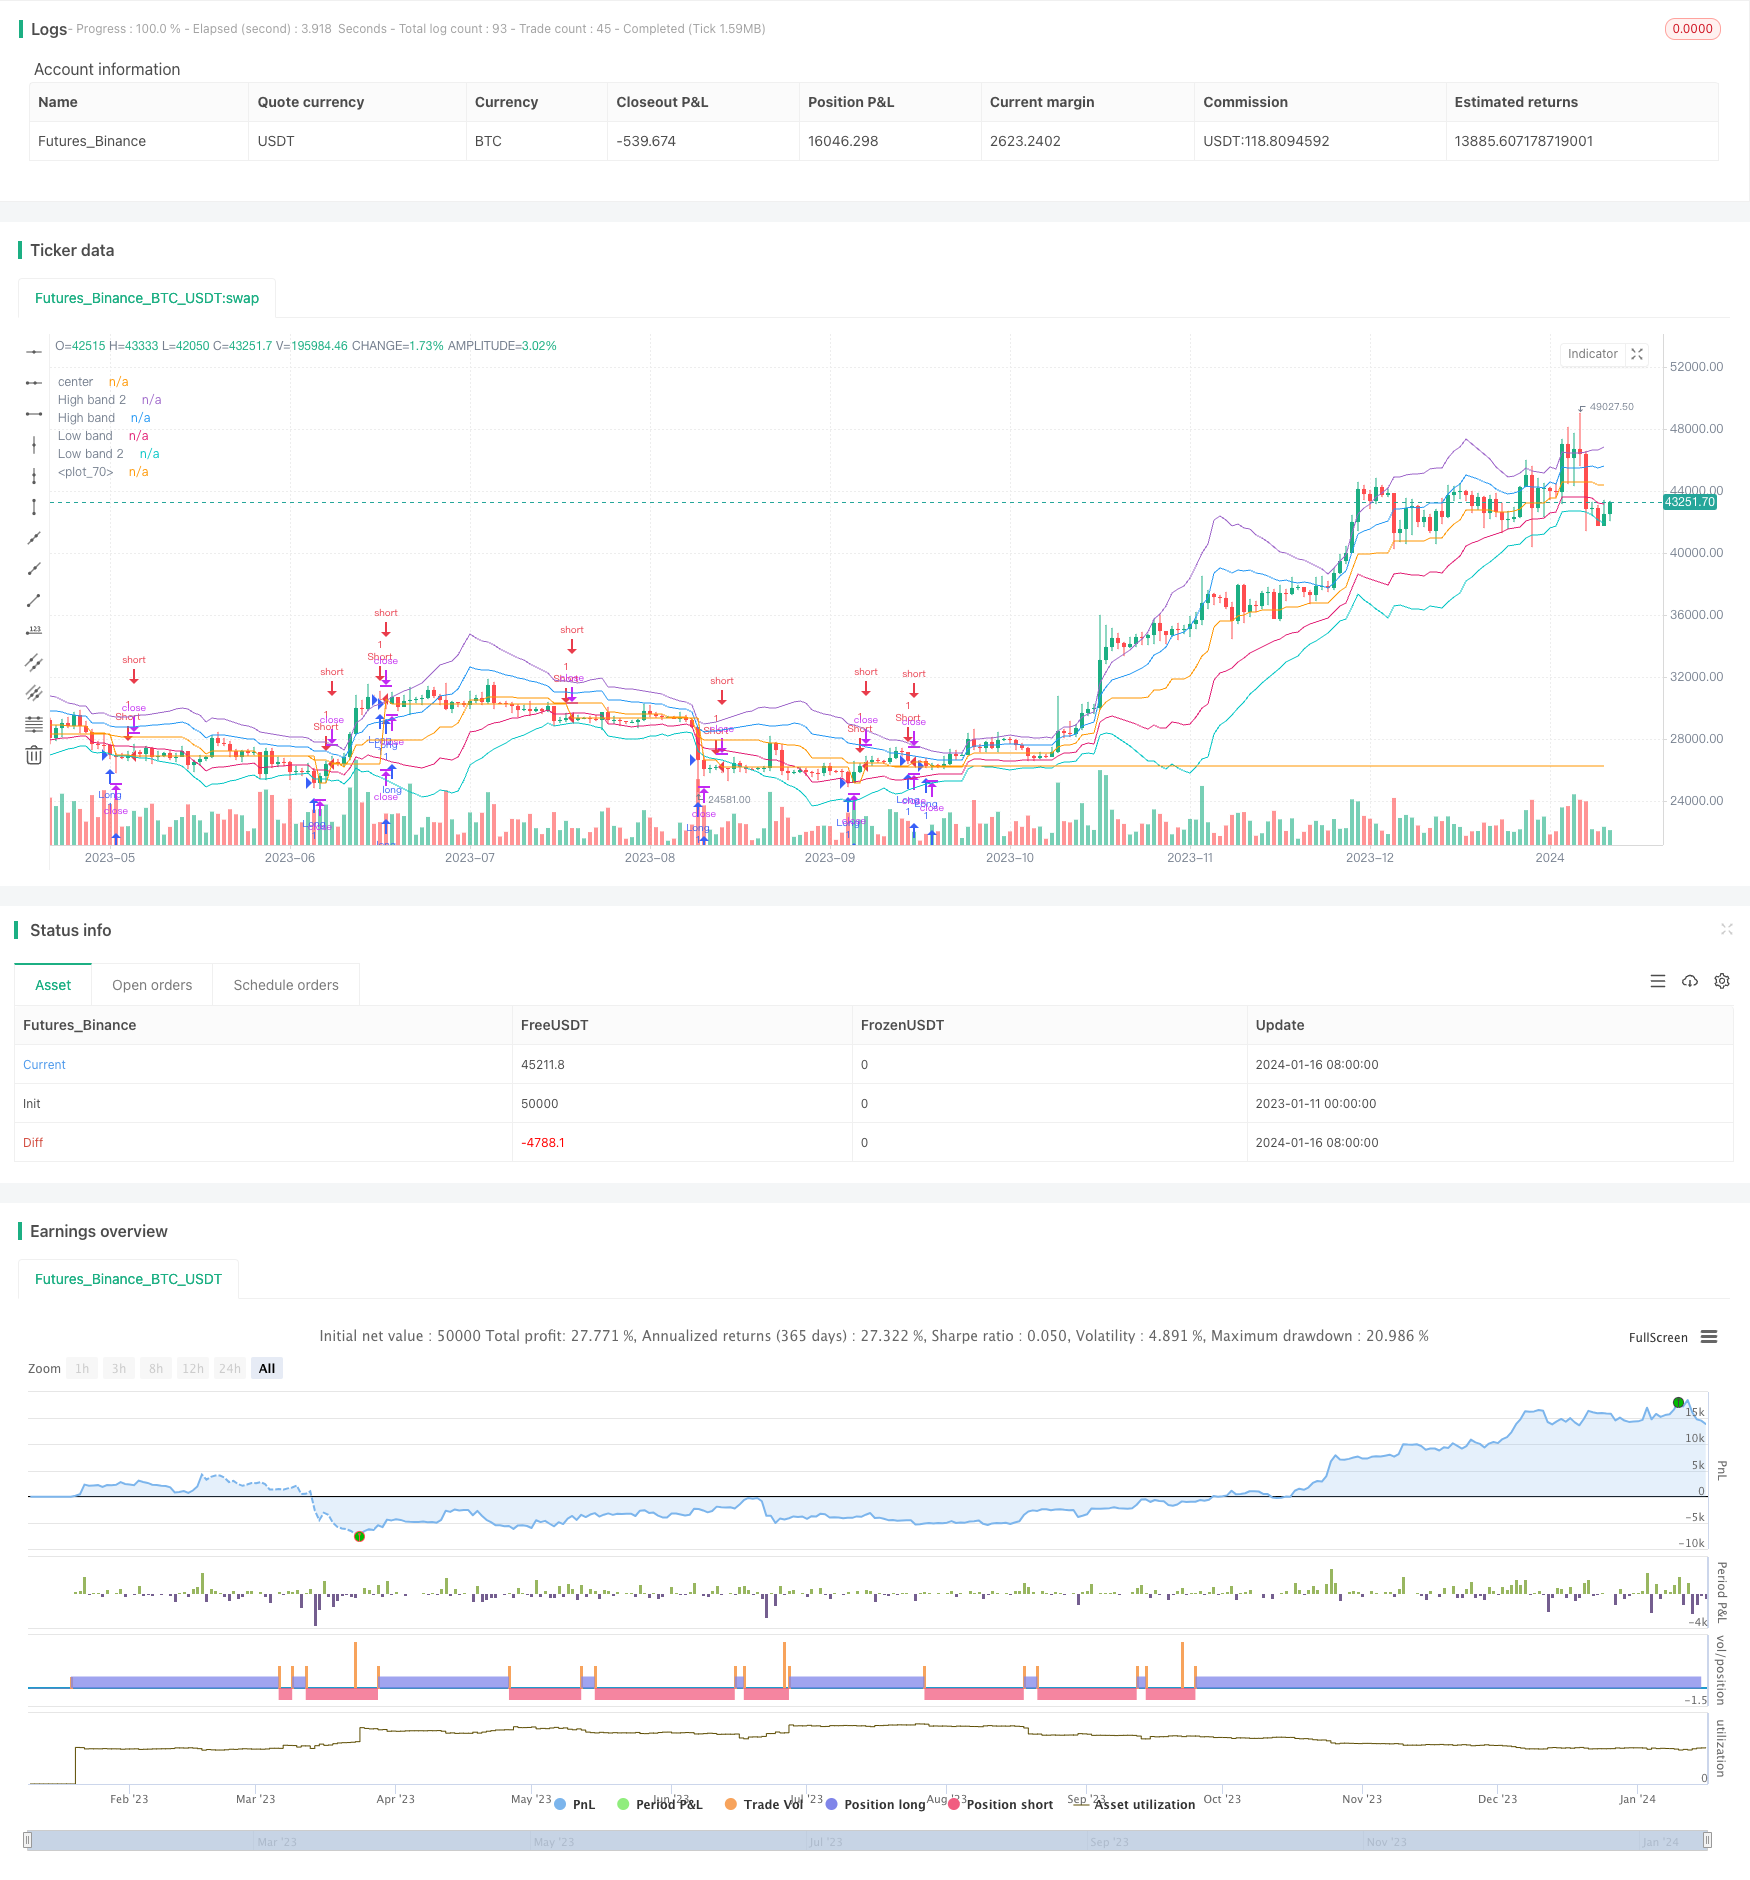Set chart zoom to 8h
The height and width of the screenshot is (1880, 1750).
coord(156,1368)
